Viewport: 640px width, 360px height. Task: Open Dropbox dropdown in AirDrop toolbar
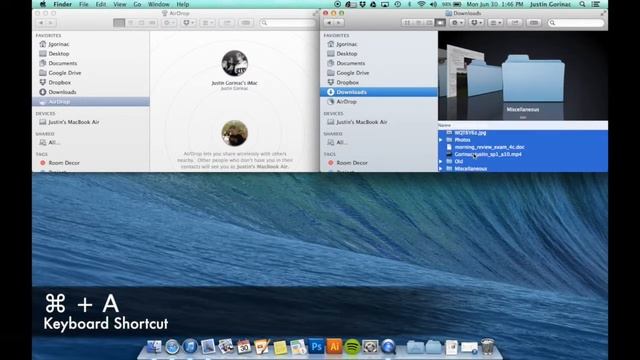click(189, 23)
